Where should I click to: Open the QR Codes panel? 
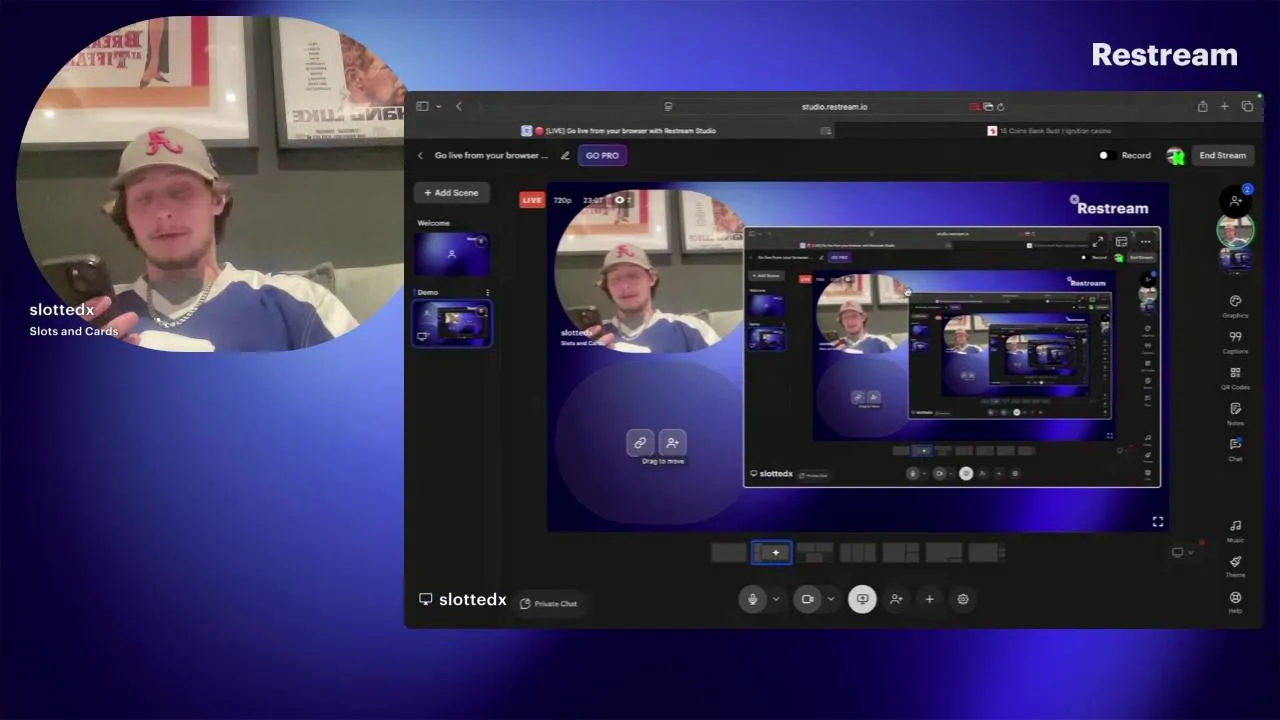click(1235, 378)
